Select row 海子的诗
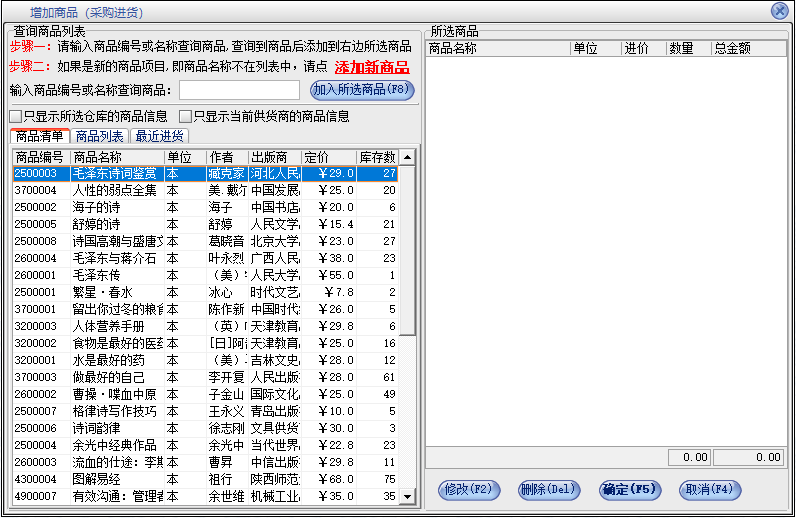This screenshot has width=796, height=518. click(x=205, y=207)
